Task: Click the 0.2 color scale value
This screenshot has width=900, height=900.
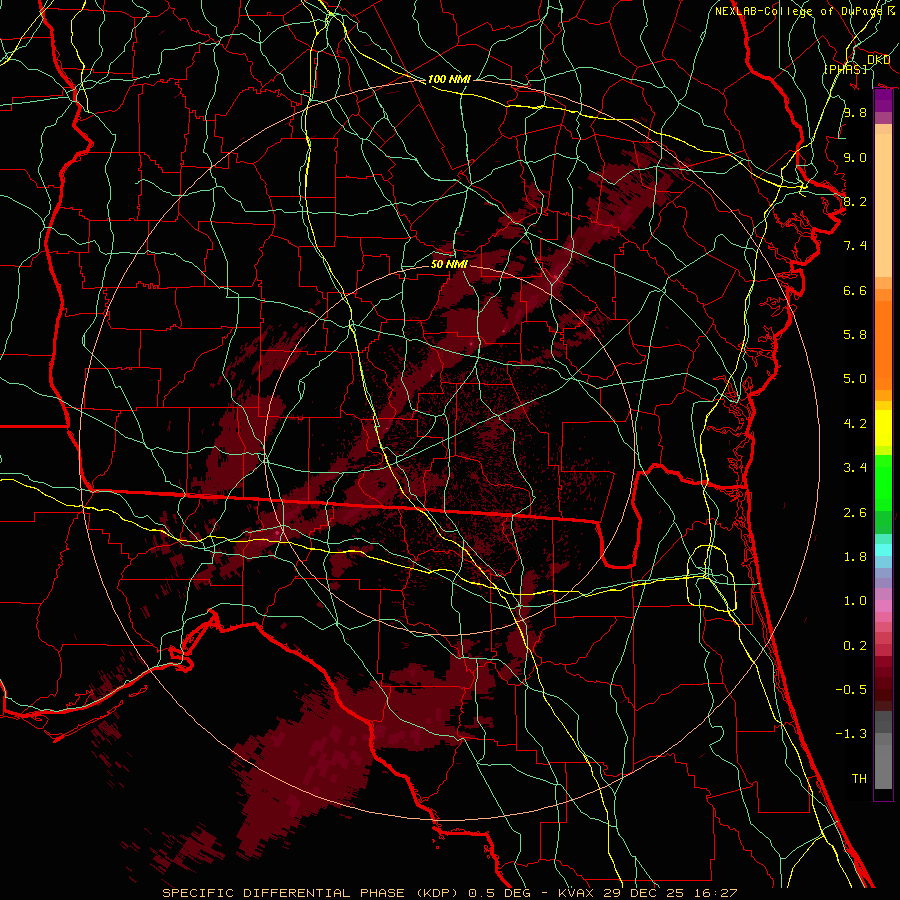Action: click(x=855, y=646)
